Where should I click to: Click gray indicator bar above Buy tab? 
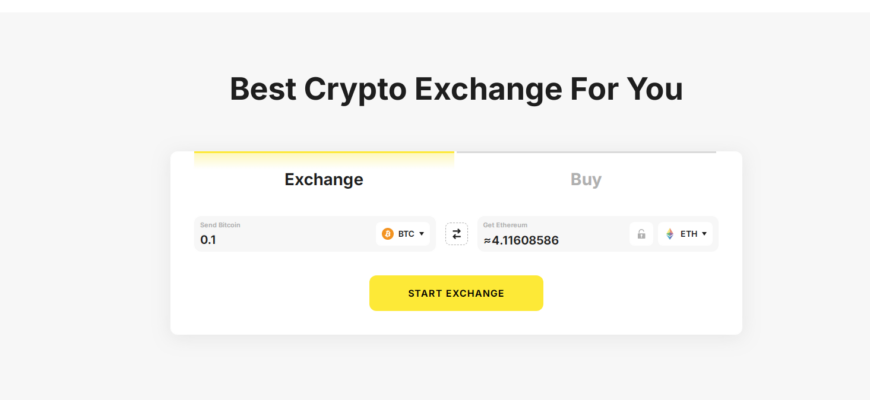click(586, 152)
